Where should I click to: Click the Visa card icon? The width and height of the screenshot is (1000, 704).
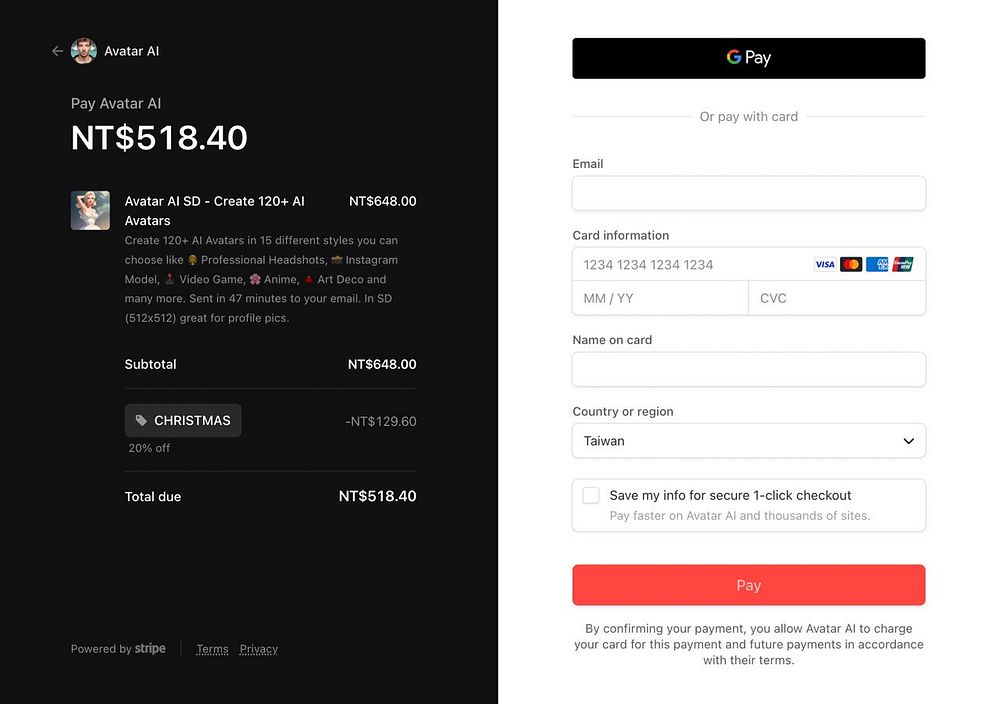point(824,265)
